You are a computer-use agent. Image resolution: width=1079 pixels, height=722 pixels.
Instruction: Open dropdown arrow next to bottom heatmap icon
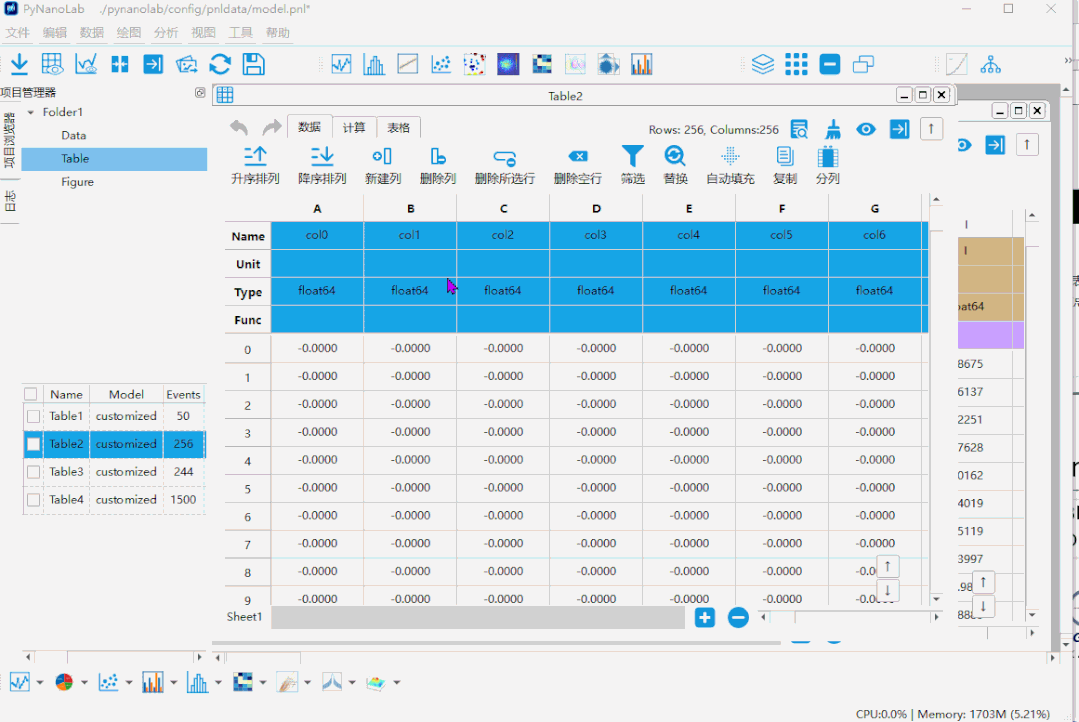tap(263, 682)
